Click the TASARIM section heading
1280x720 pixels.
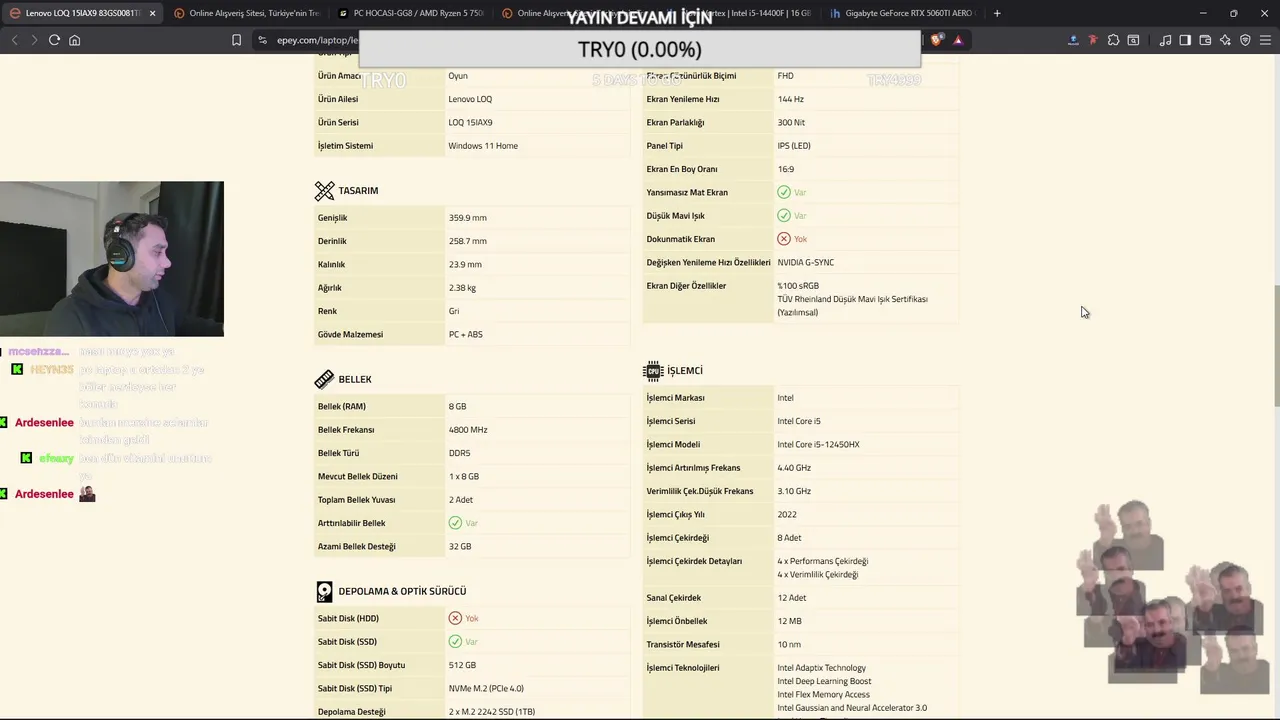(358, 190)
